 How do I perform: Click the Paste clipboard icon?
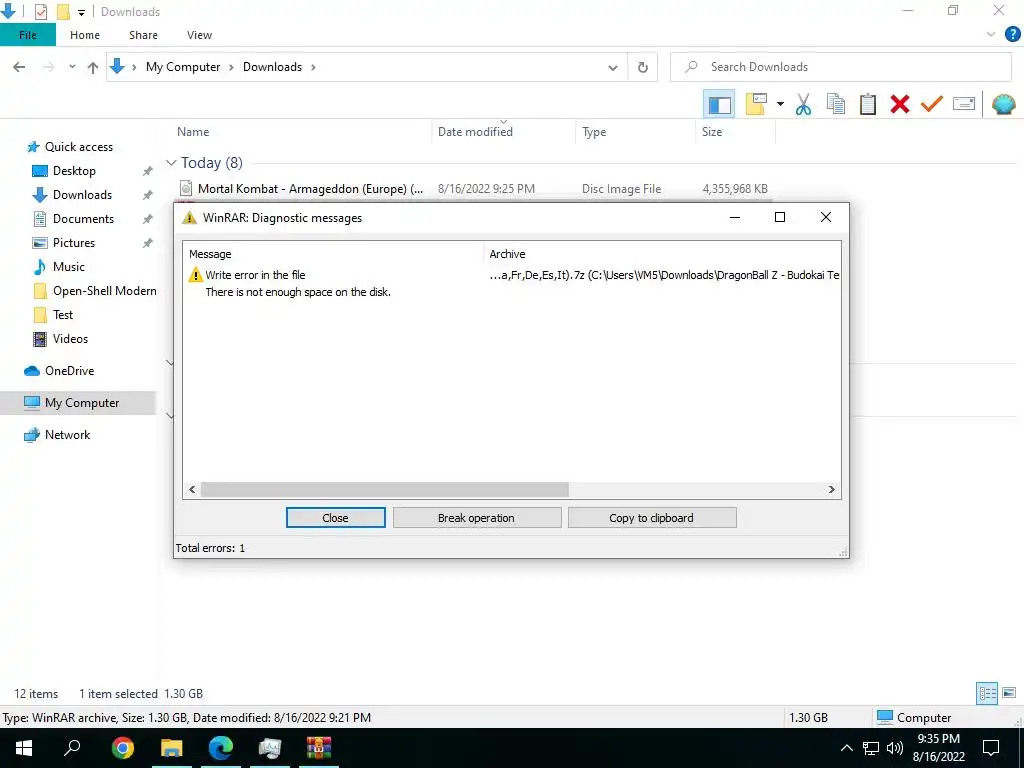click(x=868, y=104)
